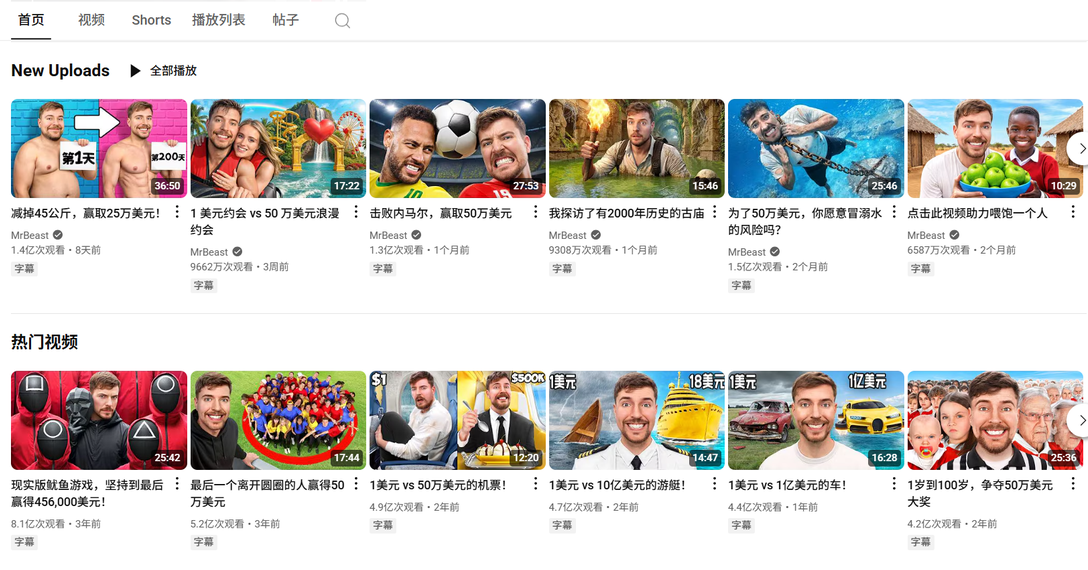This screenshot has height=570, width=1088.
Task: Click '9308万次观看 • 1个月前' text
Action: [603, 251]
